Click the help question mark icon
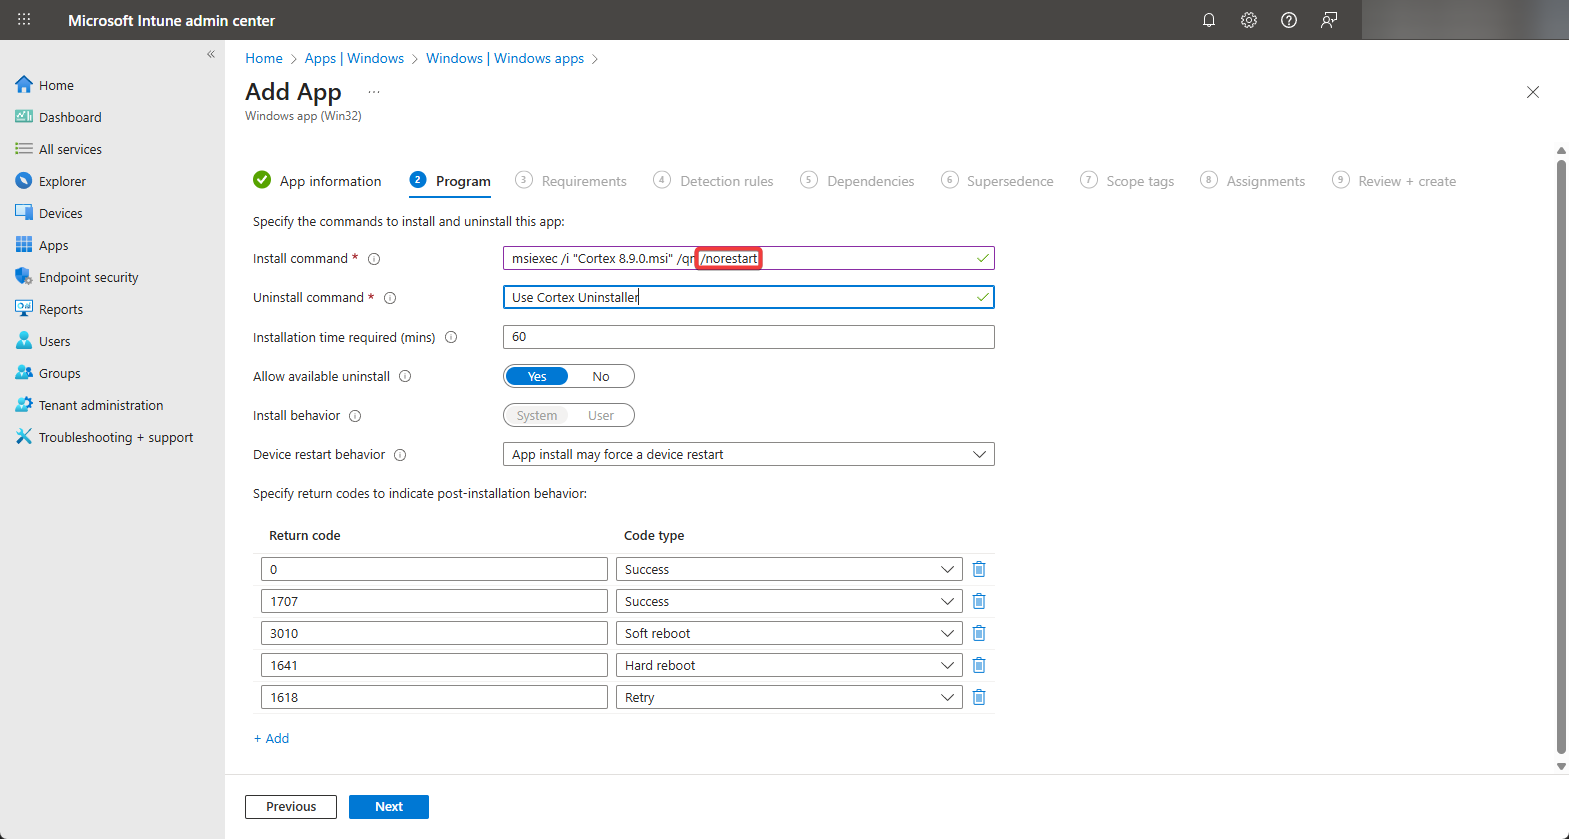 click(x=1289, y=20)
